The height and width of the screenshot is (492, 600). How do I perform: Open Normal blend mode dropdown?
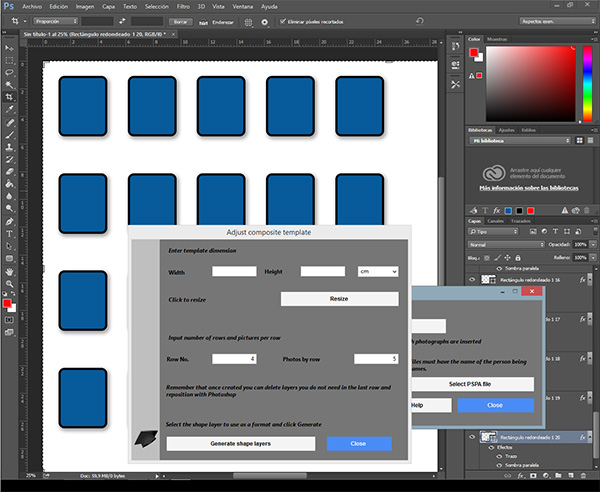pyautogui.click(x=506, y=244)
